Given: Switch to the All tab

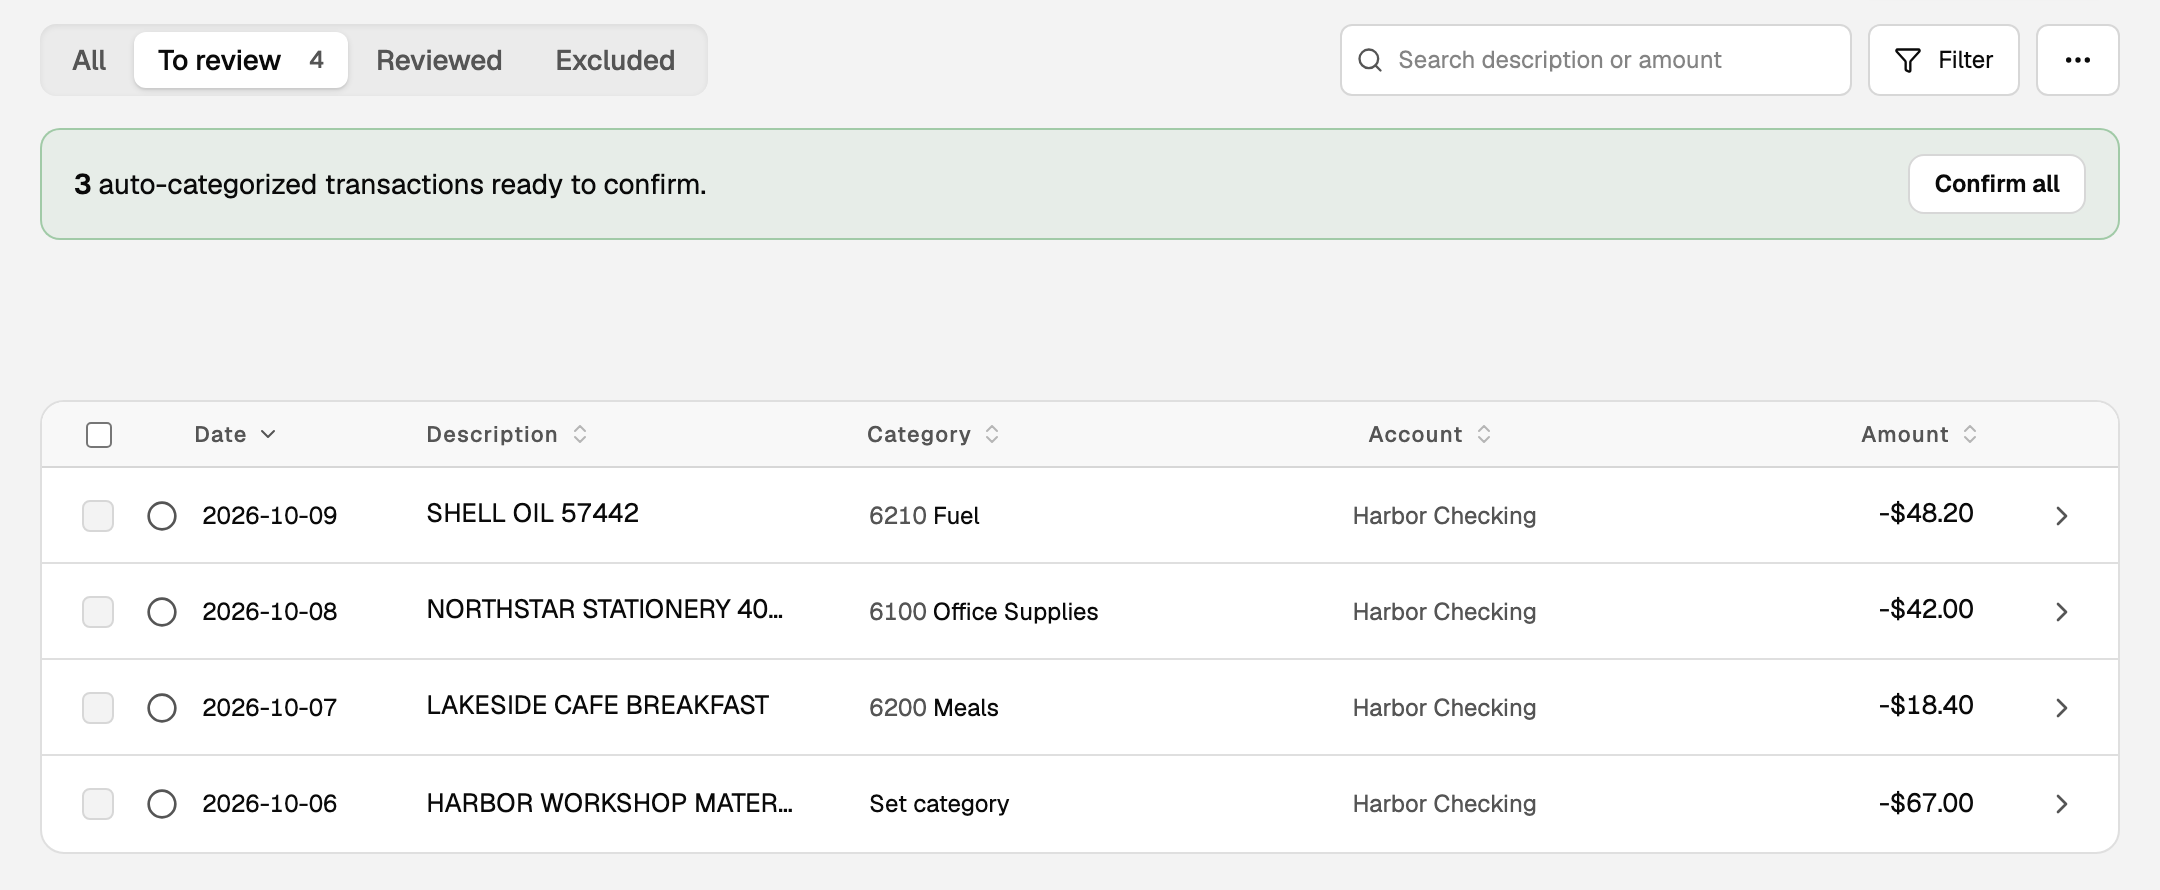Looking at the screenshot, I should click(x=89, y=60).
